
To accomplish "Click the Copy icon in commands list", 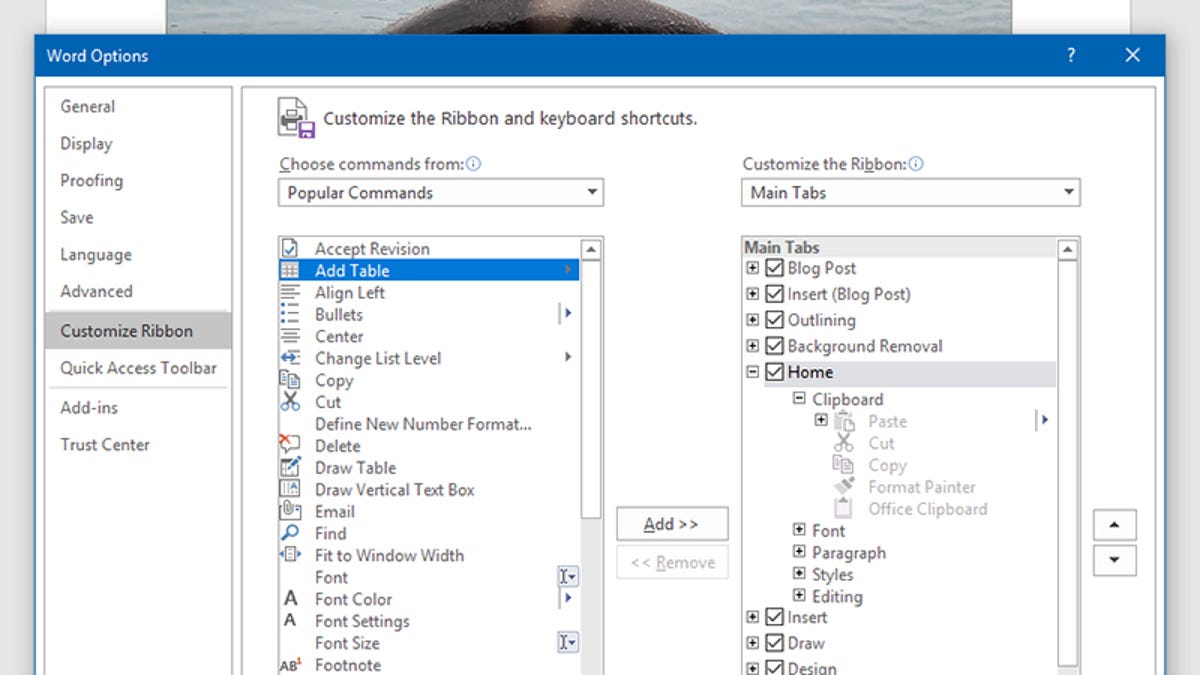I will tap(290, 380).
